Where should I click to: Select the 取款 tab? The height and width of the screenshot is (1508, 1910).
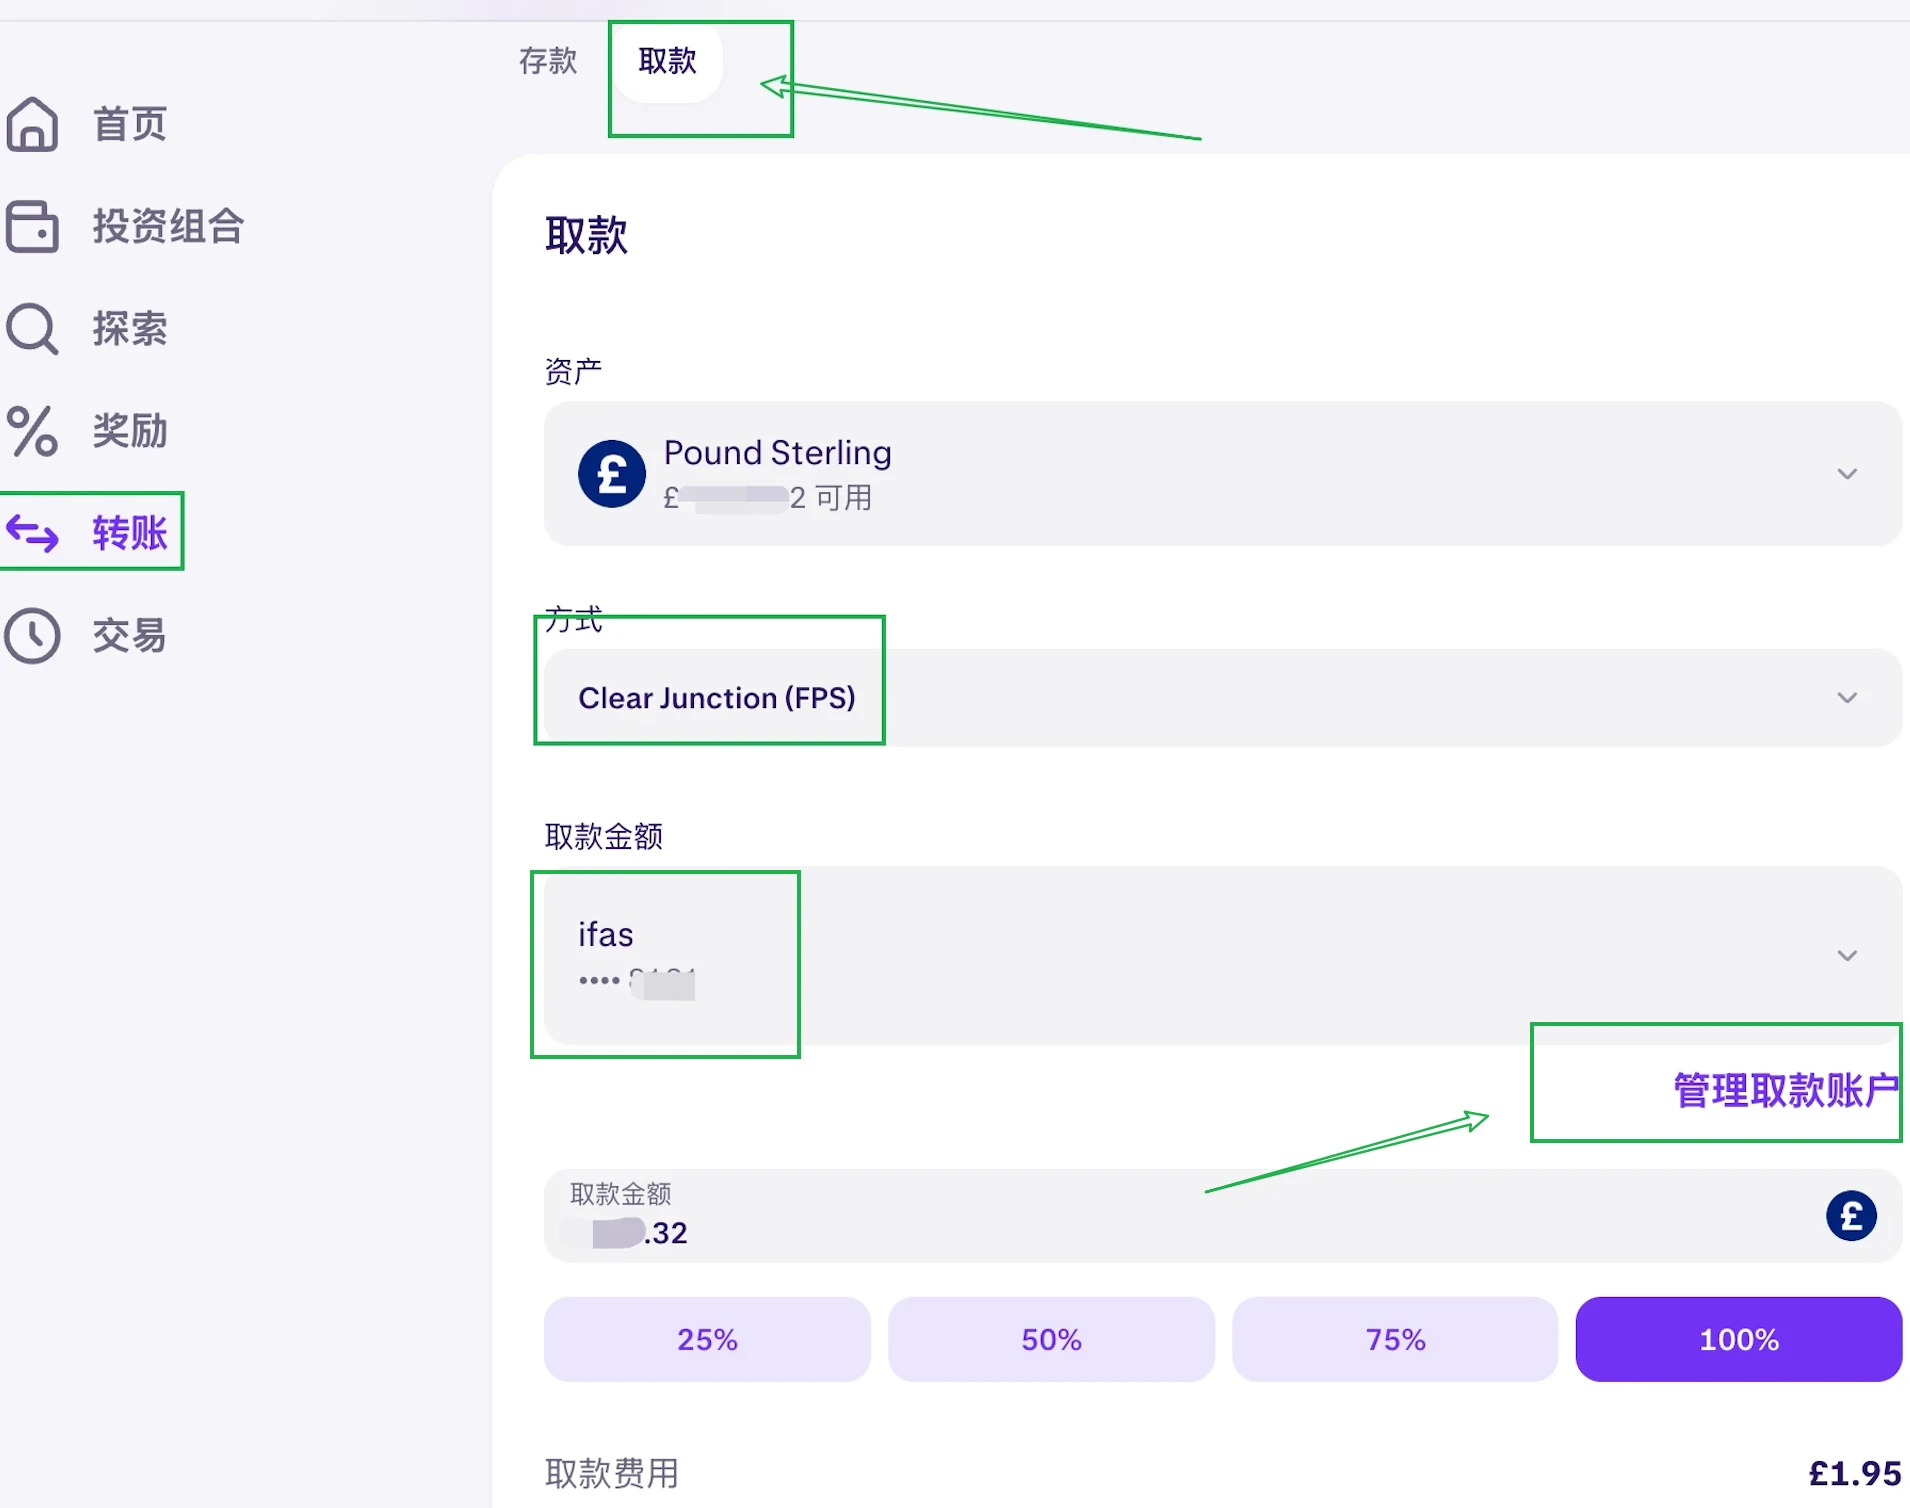point(667,61)
